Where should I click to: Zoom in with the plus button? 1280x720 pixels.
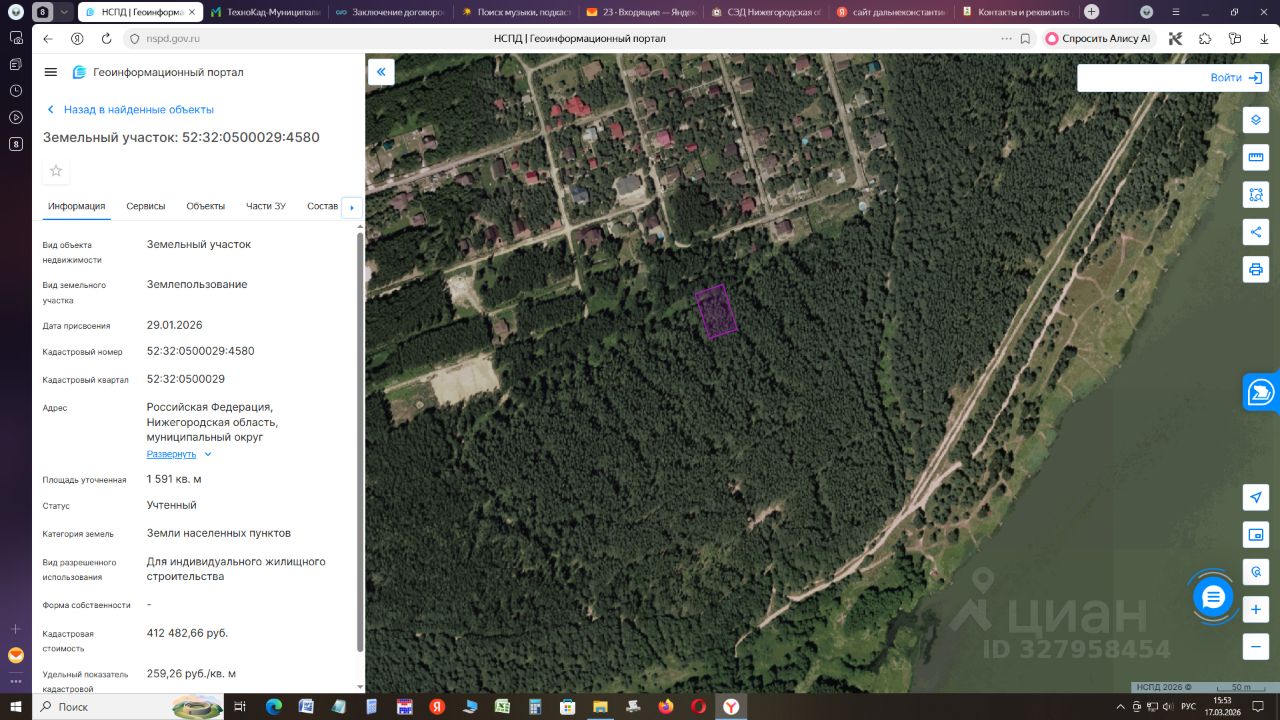pyautogui.click(x=1256, y=609)
